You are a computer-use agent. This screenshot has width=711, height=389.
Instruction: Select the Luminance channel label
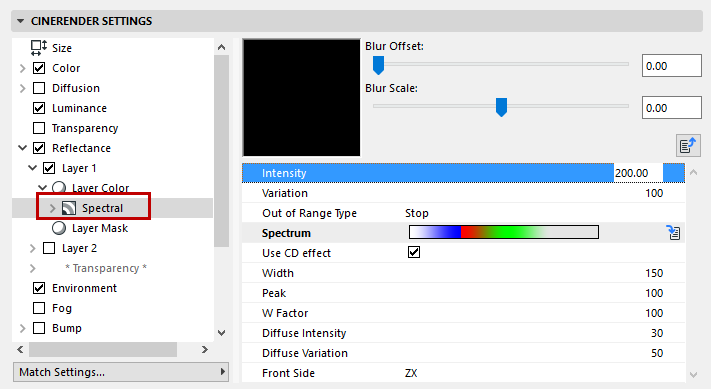79,108
